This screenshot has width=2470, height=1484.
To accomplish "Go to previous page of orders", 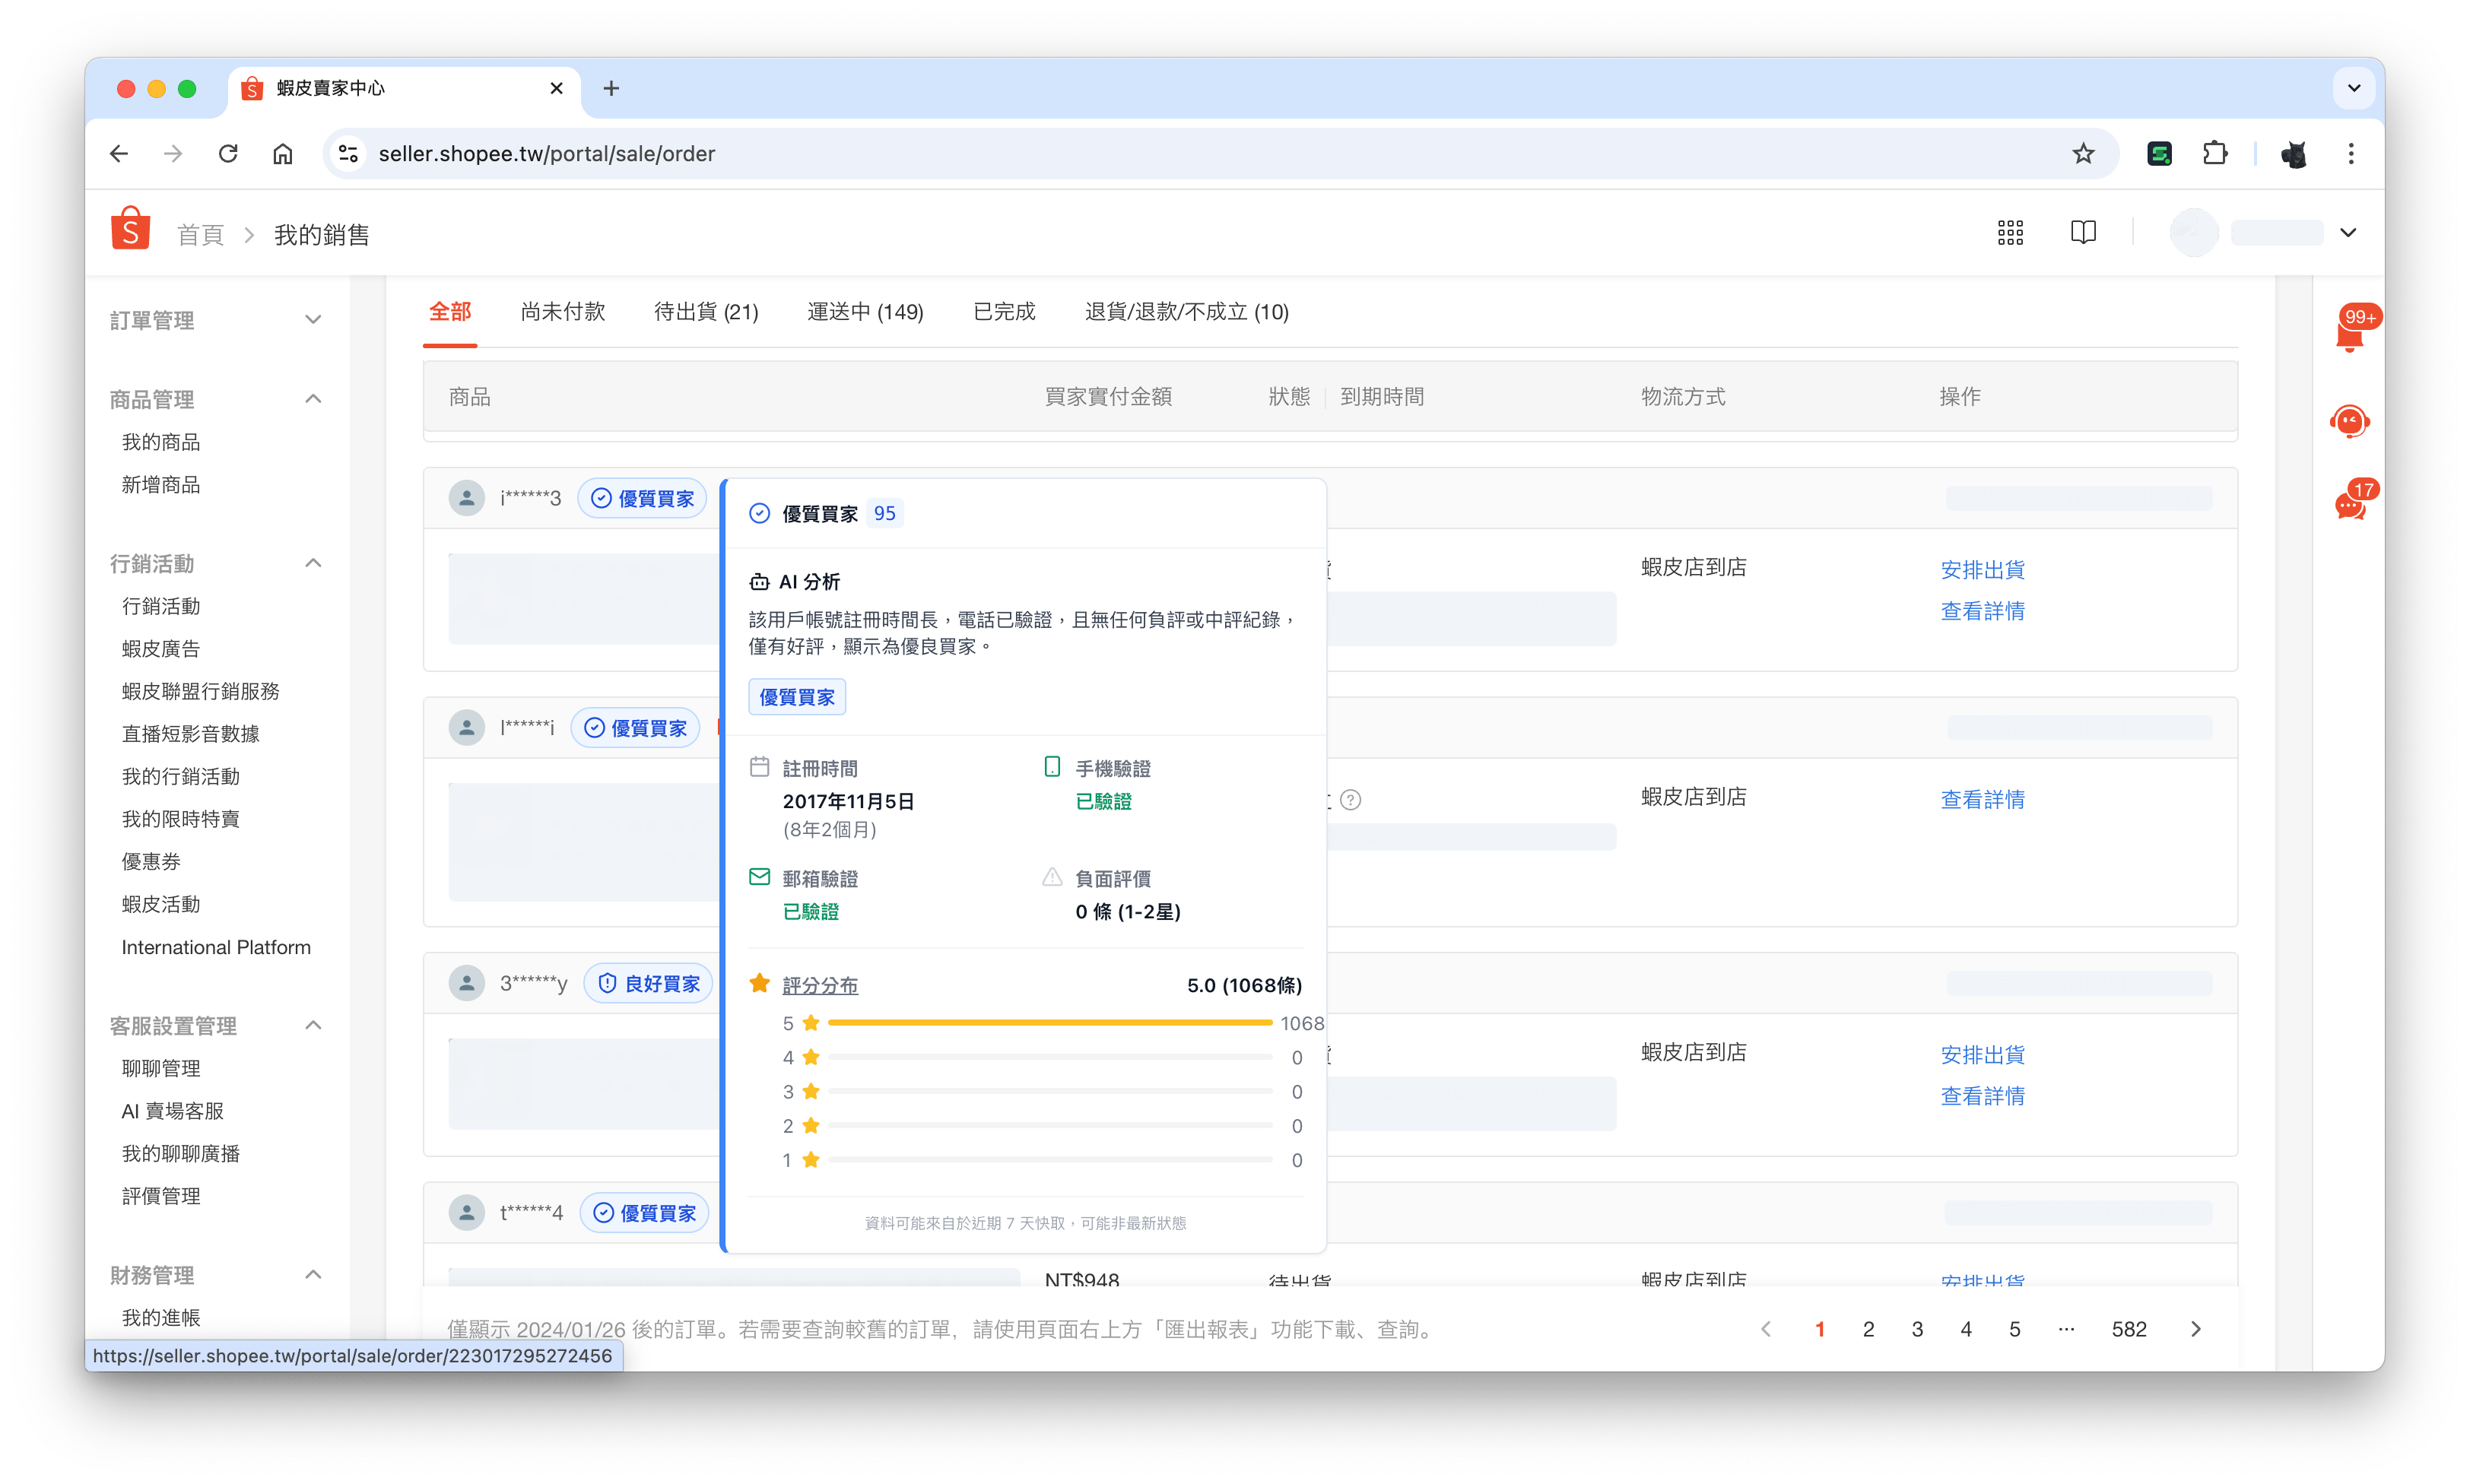I will point(1766,1329).
